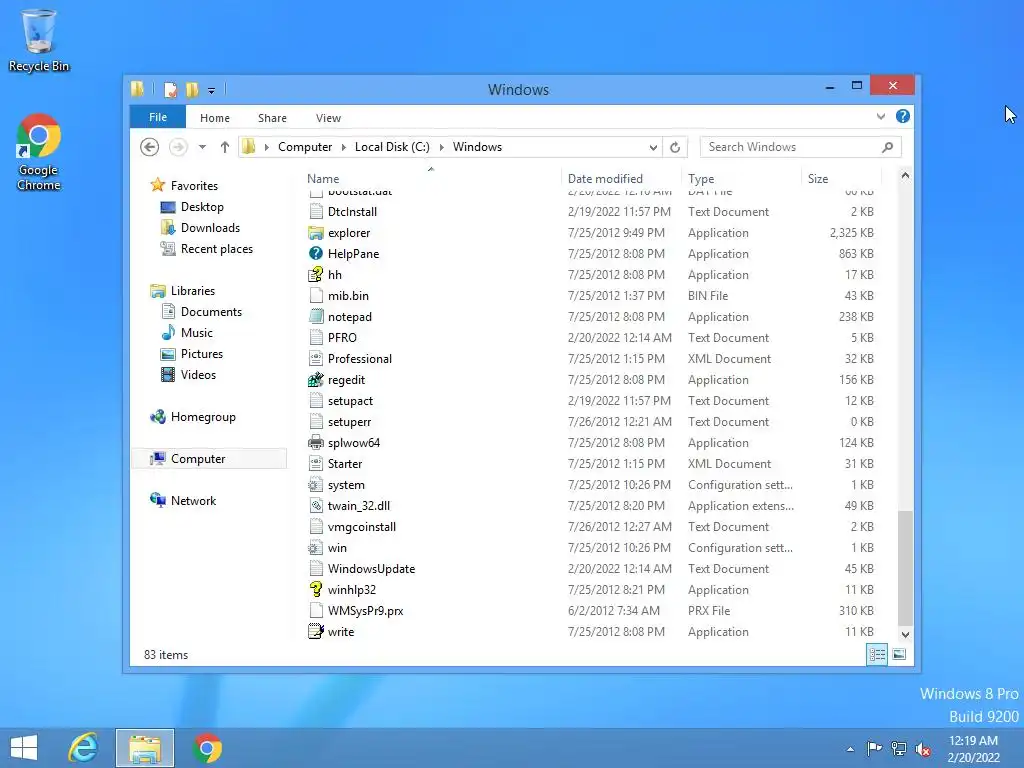Image resolution: width=1024 pixels, height=768 pixels.
Task: Select the HelpPane application icon
Action: click(x=315, y=253)
